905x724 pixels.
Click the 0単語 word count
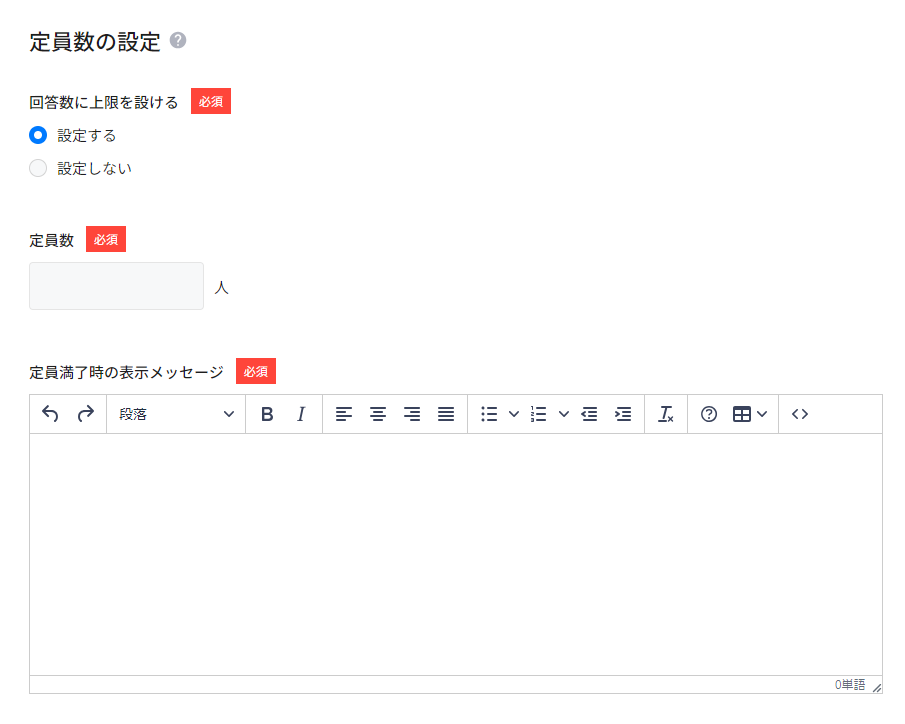[x=850, y=685]
